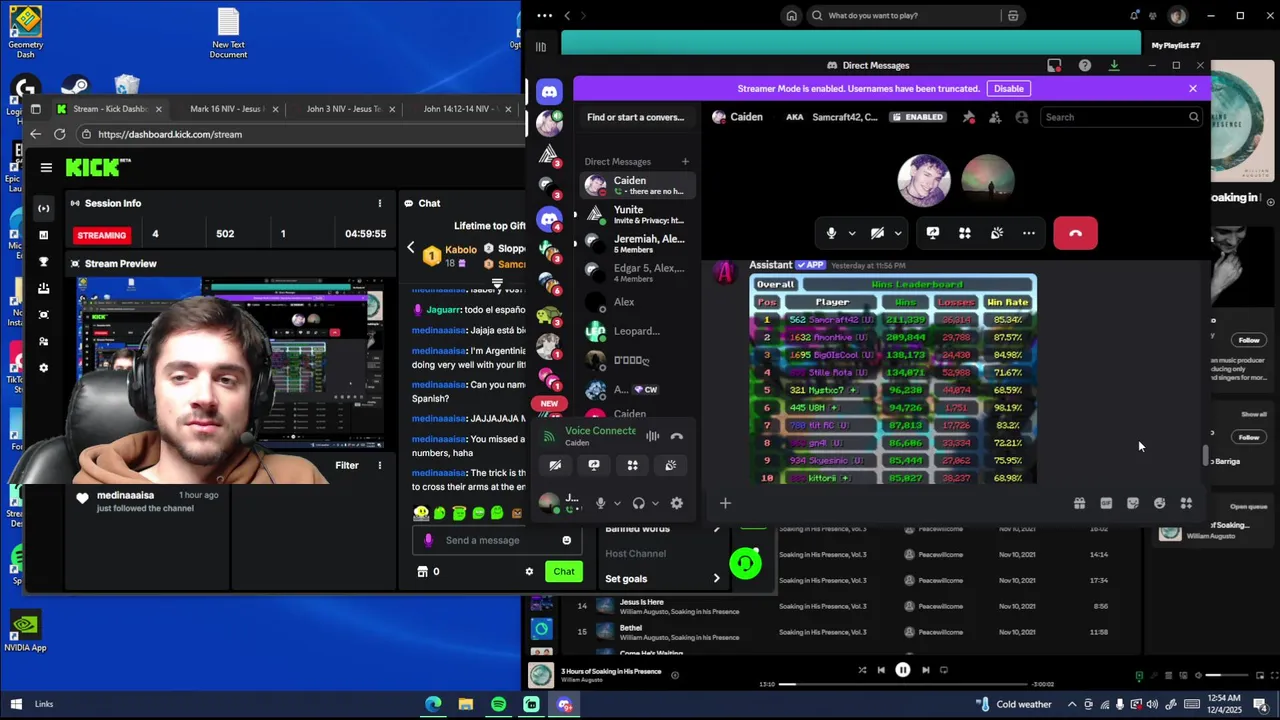Image resolution: width=1280 pixels, height=720 pixels.
Task: Toggle noise suppression in Voice Connected panel
Action: pyautogui.click(x=652, y=436)
